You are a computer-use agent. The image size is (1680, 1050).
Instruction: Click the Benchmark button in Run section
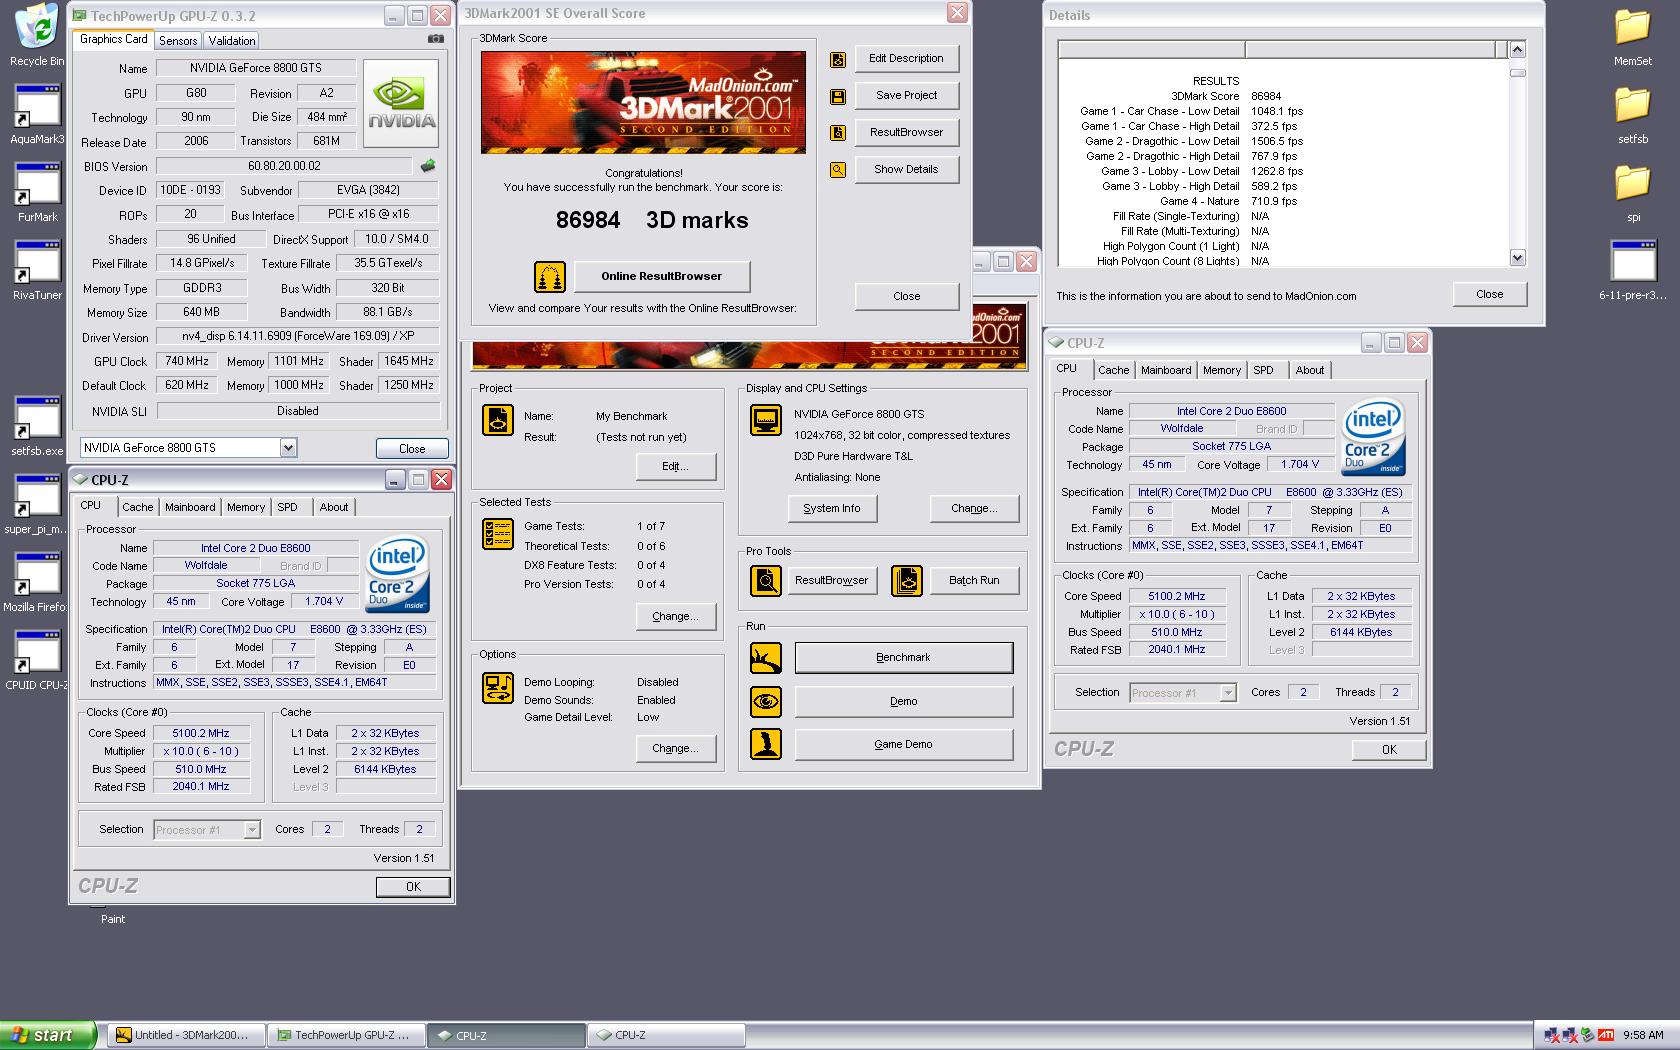click(x=903, y=657)
